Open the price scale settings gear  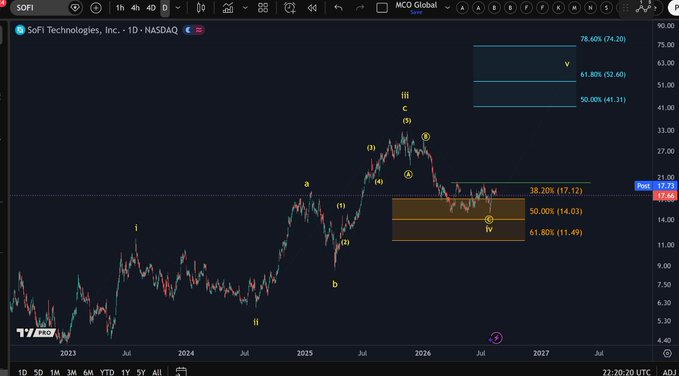(x=667, y=353)
